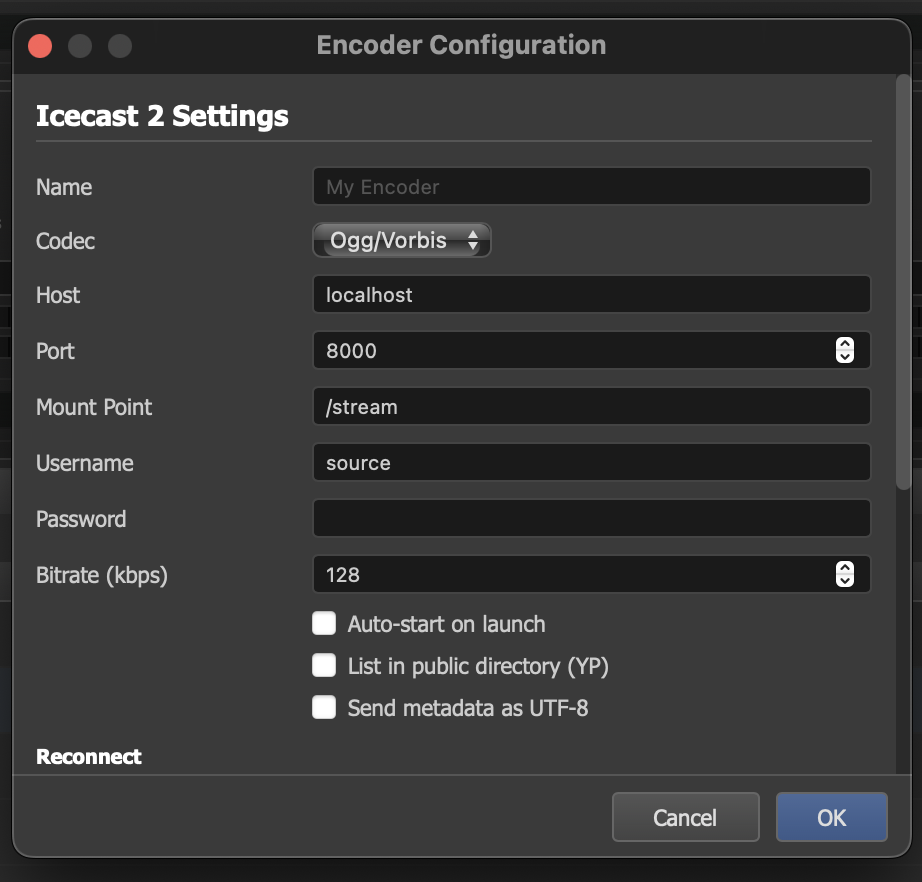
Task: Confirm settings with the OK button
Action: 831,817
